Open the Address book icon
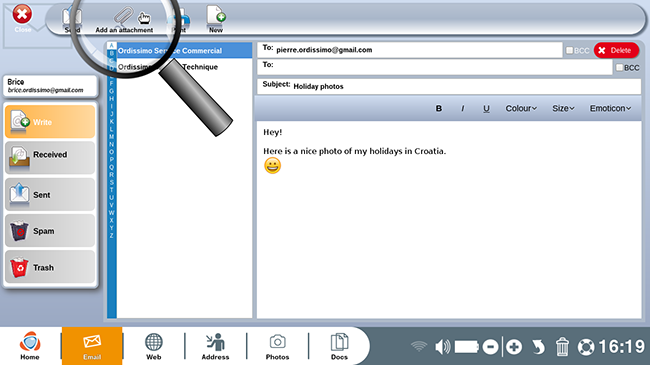The height and width of the screenshot is (365, 650). click(215, 346)
